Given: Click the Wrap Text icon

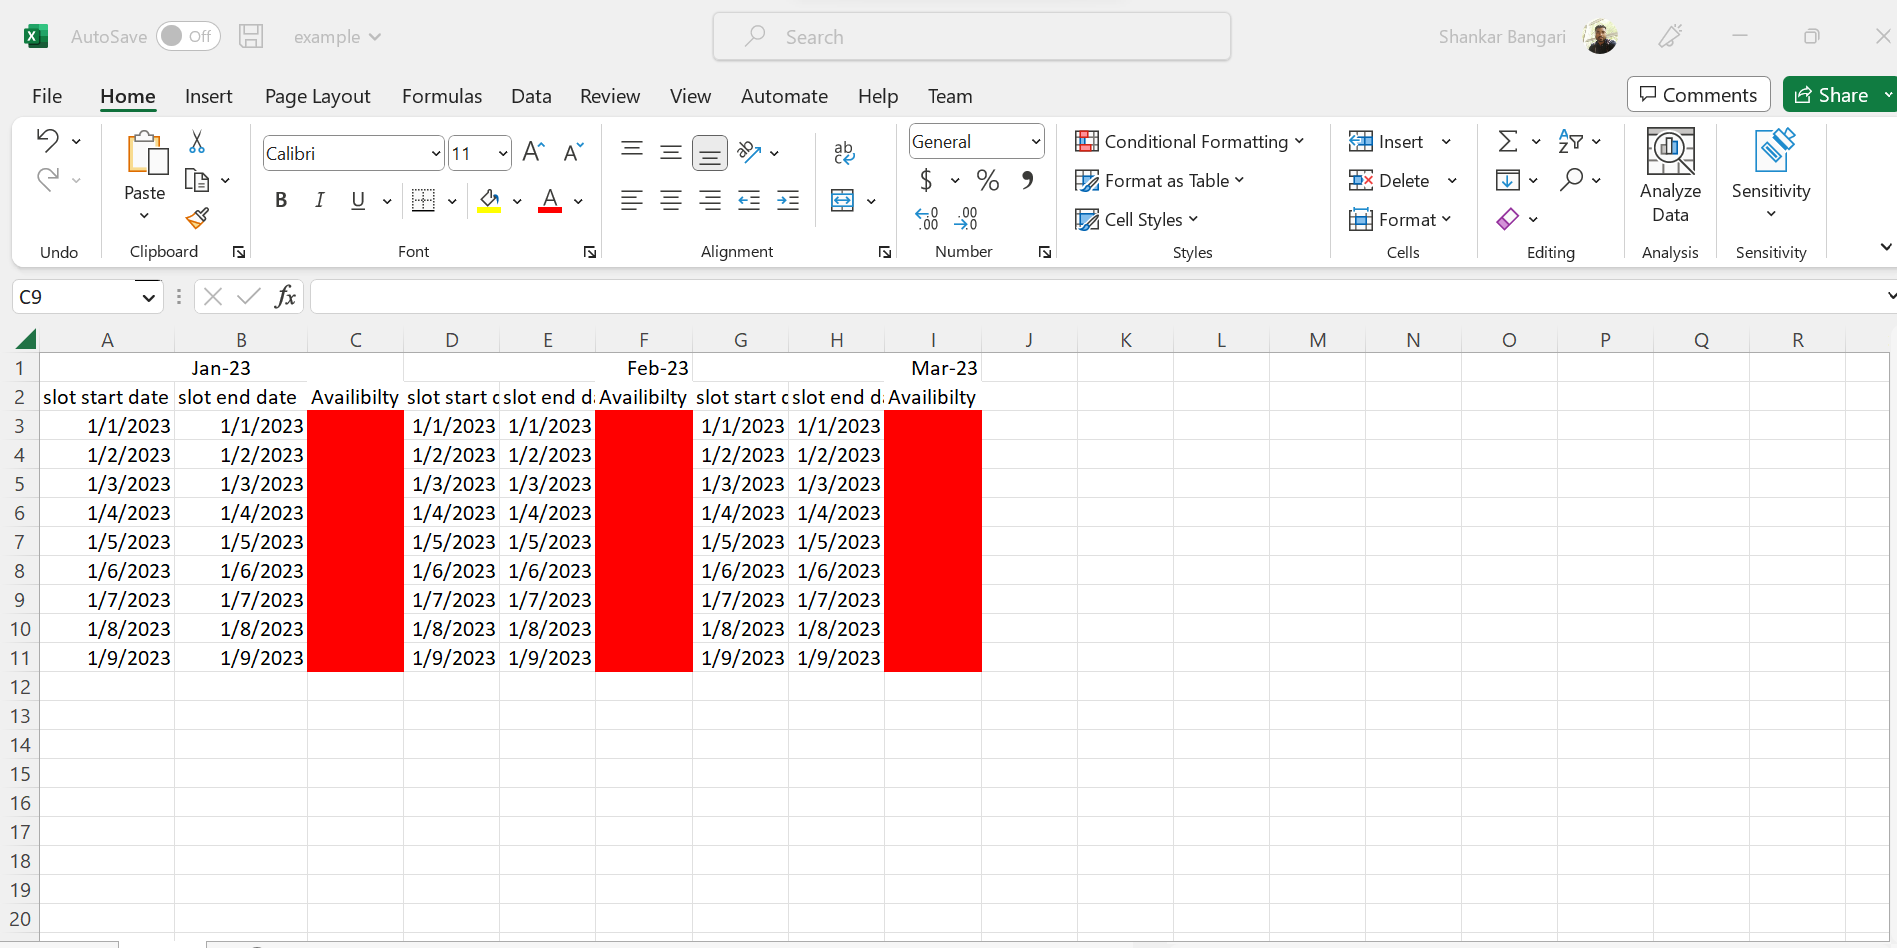Looking at the screenshot, I should click(x=844, y=152).
